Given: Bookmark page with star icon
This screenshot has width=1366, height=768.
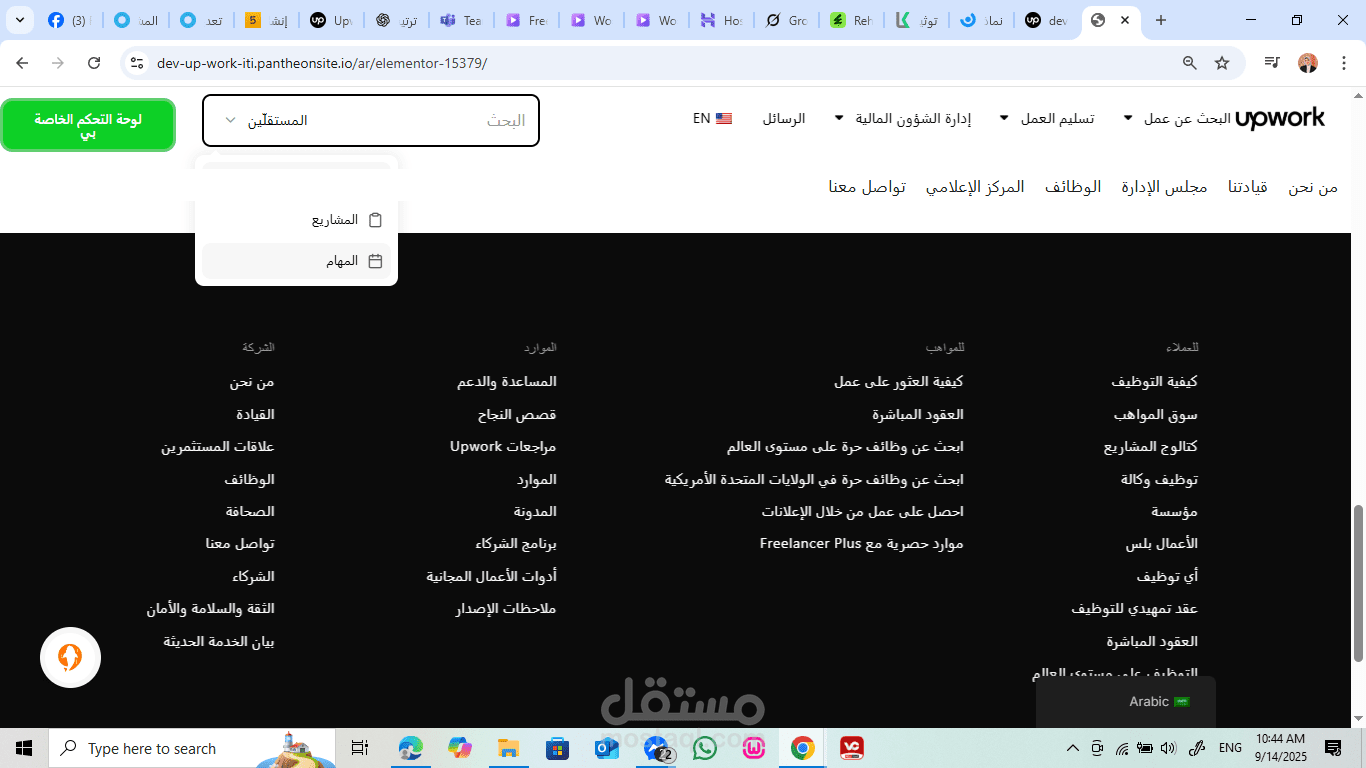Looking at the screenshot, I should (x=1222, y=63).
